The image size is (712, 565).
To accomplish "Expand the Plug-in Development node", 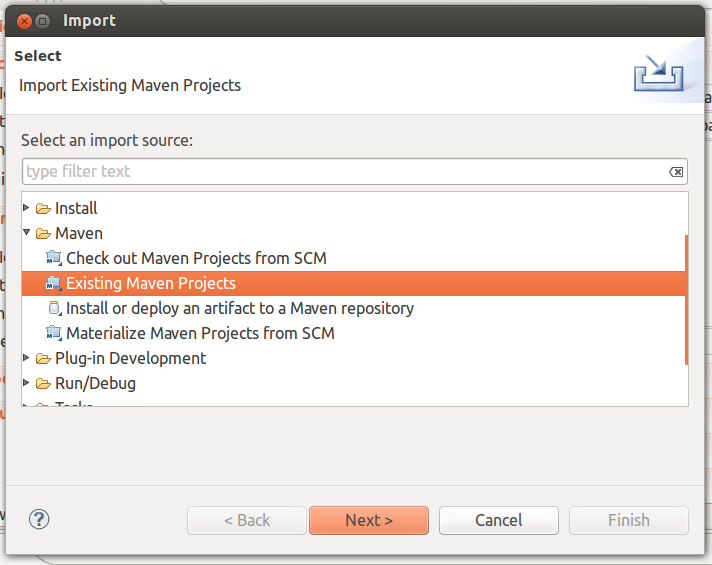I will [x=26, y=357].
